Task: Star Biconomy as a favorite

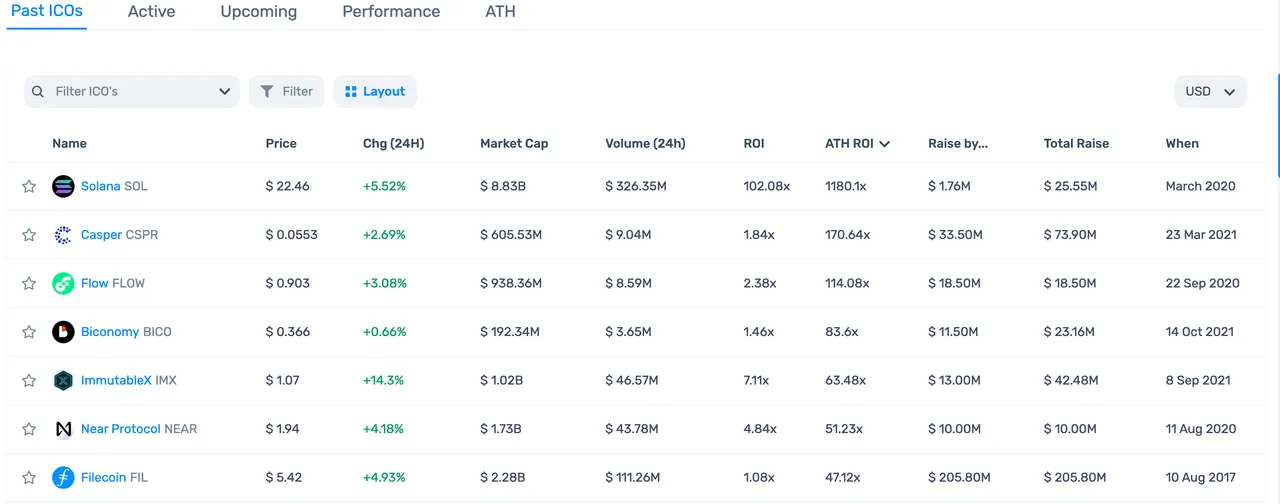Action: tap(29, 332)
